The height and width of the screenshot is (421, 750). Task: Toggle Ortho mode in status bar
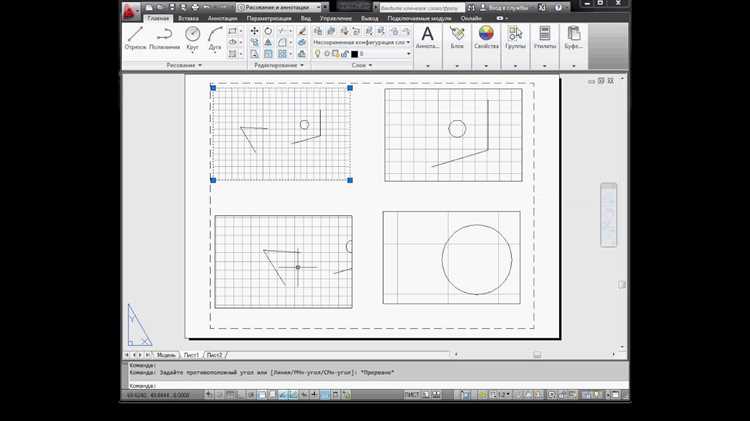(x=240, y=395)
